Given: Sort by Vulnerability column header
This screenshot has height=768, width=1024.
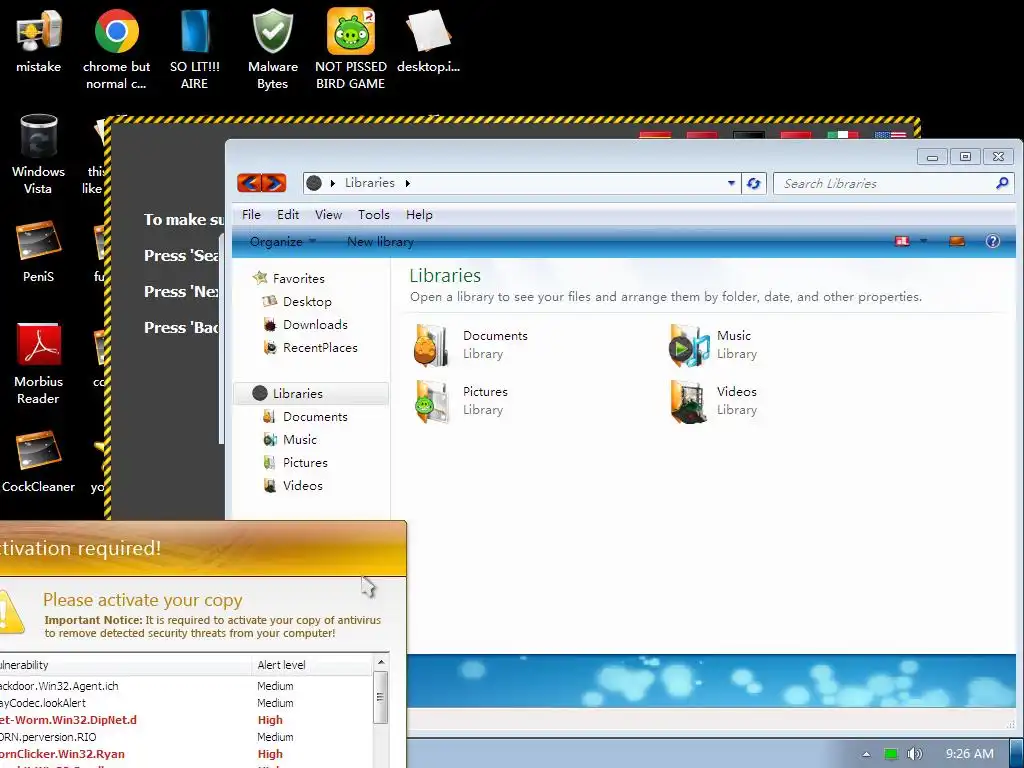Looking at the screenshot, I should (125, 665).
